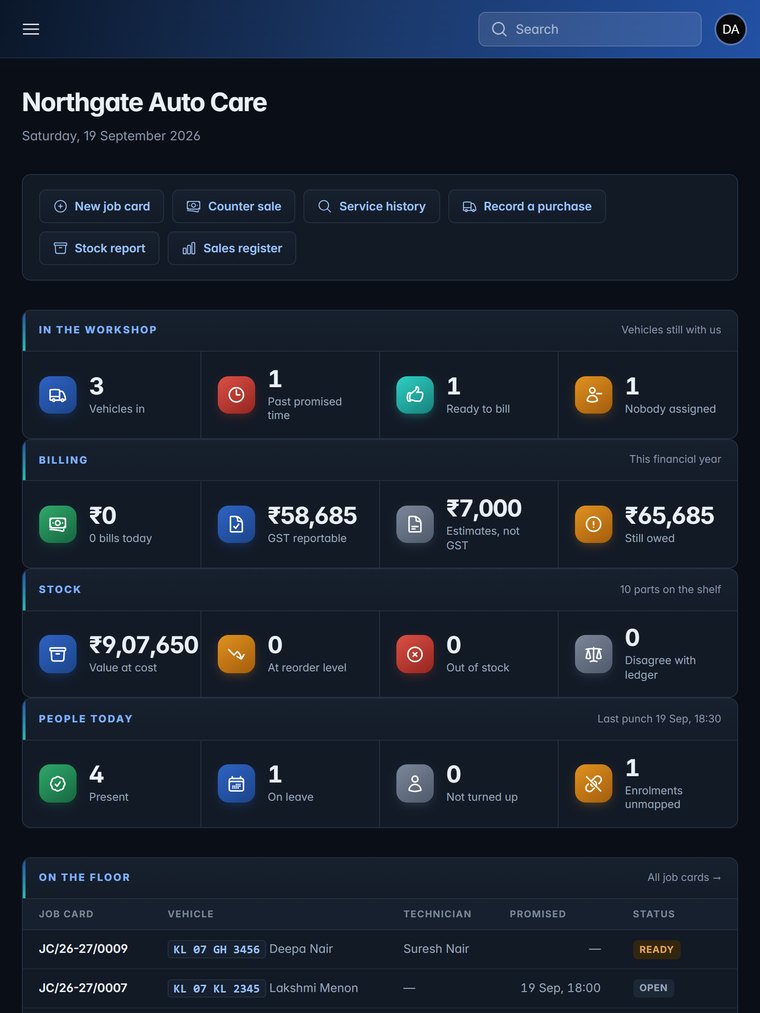Click the PROMISED column header

538,914
